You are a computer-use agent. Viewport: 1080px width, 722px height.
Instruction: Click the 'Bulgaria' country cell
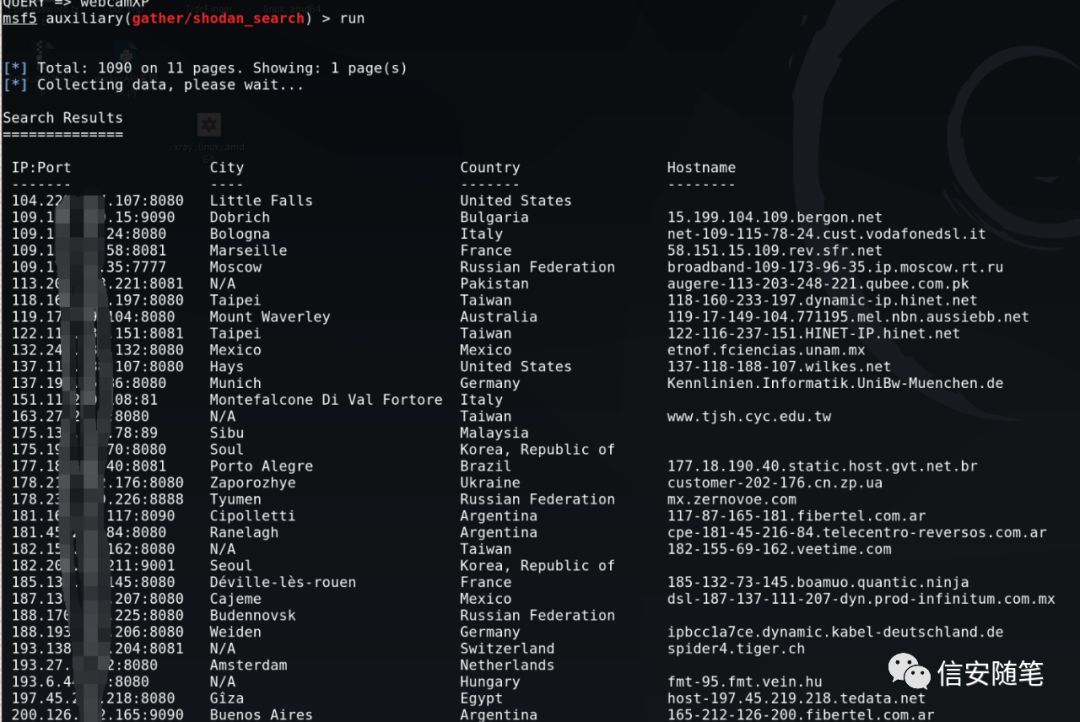coord(494,217)
